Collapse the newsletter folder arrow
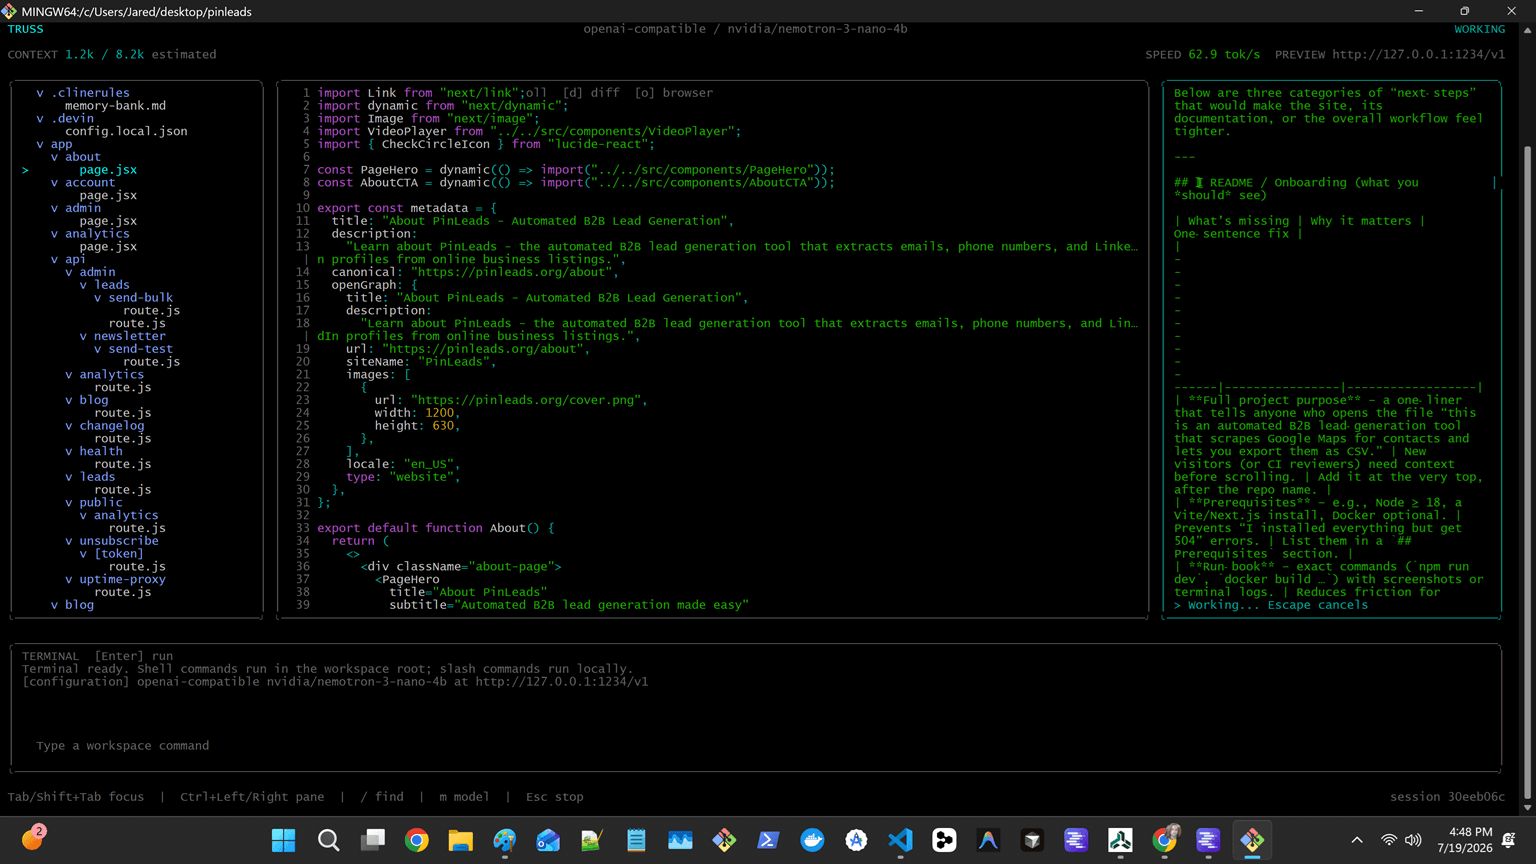 (83, 336)
